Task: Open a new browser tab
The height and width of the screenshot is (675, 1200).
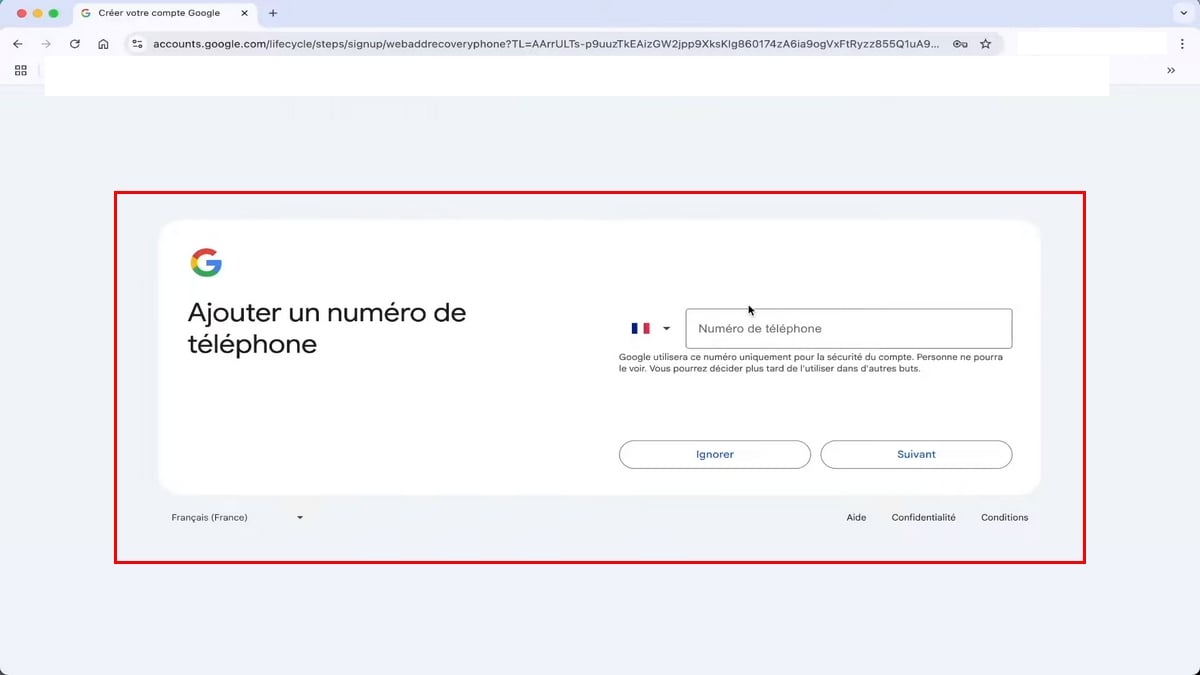Action: click(x=273, y=13)
